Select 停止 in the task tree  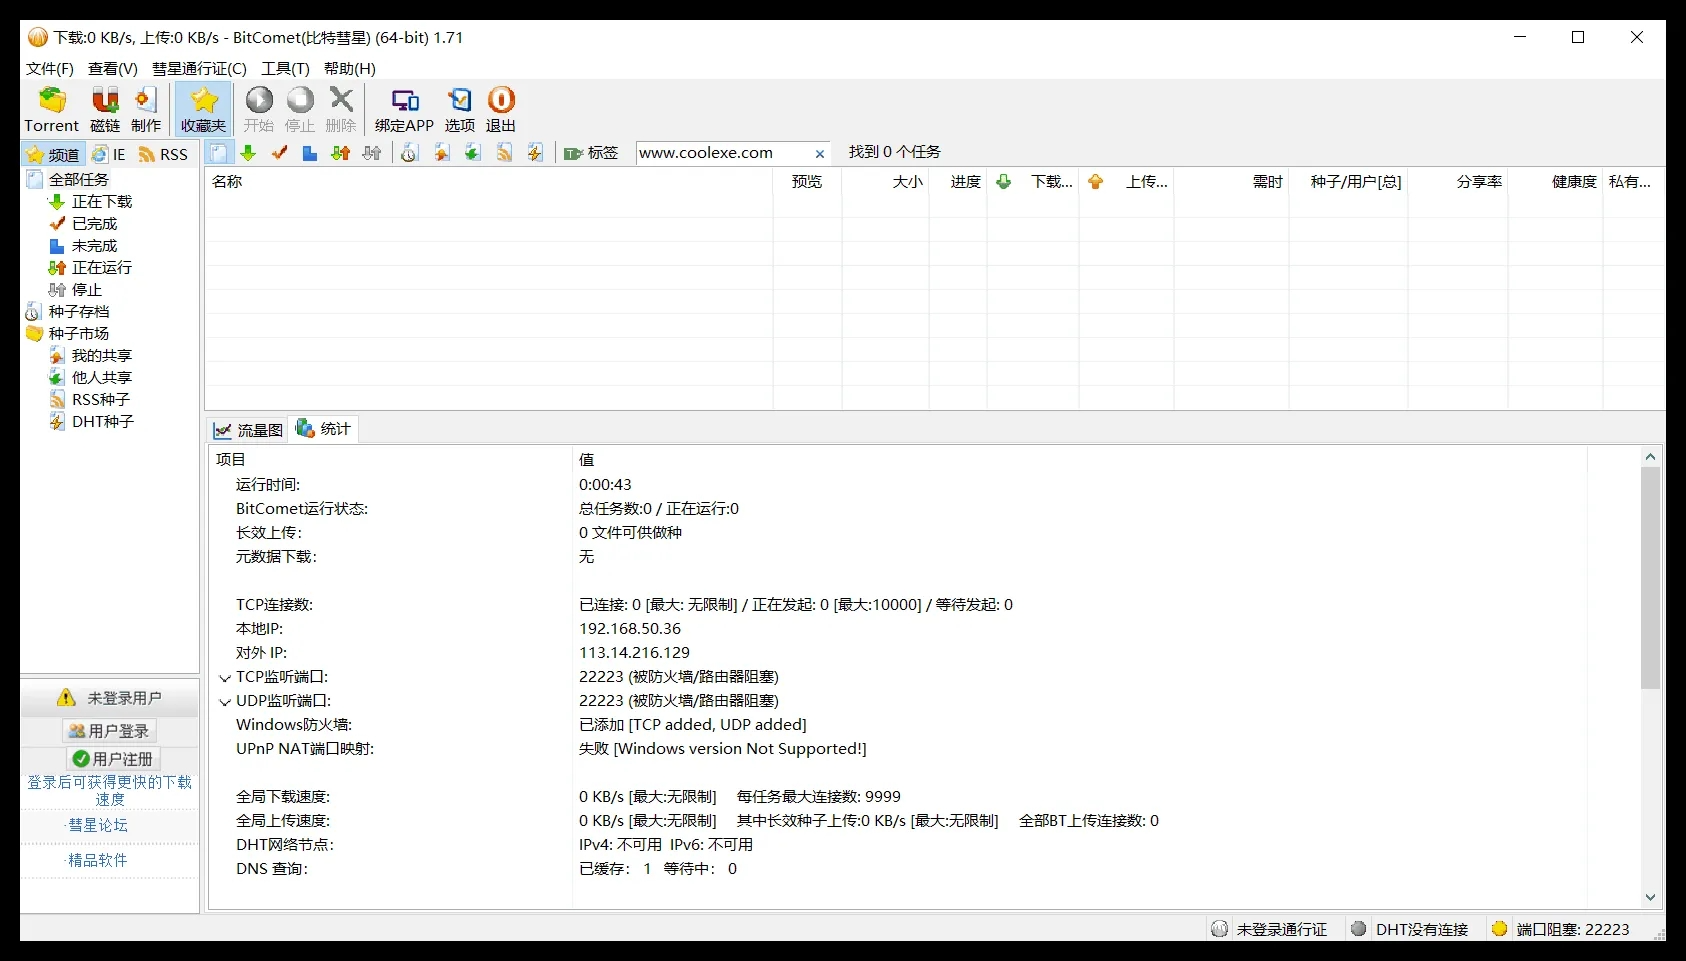(87, 290)
